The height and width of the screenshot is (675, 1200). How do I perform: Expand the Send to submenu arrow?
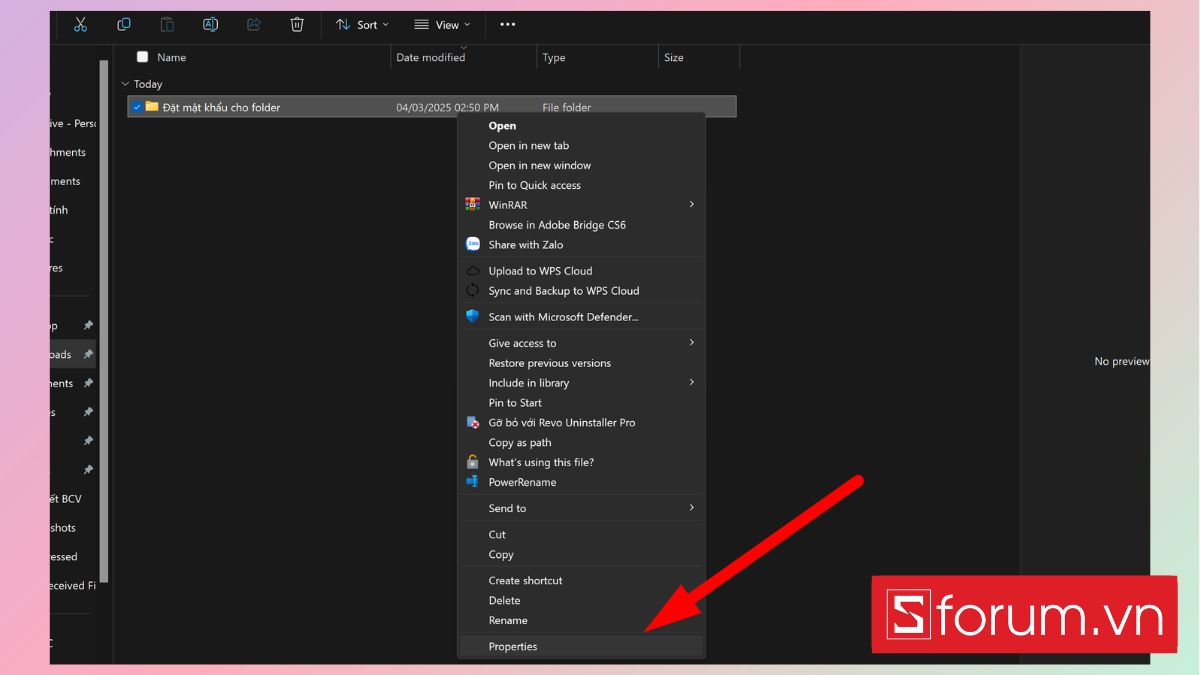tap(691, 508)
